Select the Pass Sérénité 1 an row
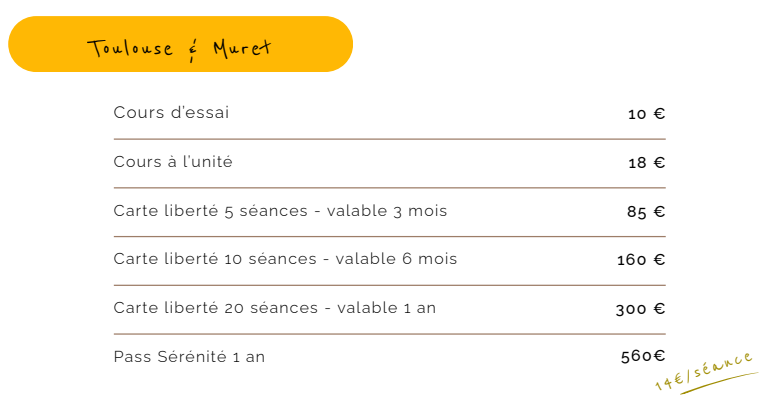Viewport: 775px width, 408px height. click(389, 357)
